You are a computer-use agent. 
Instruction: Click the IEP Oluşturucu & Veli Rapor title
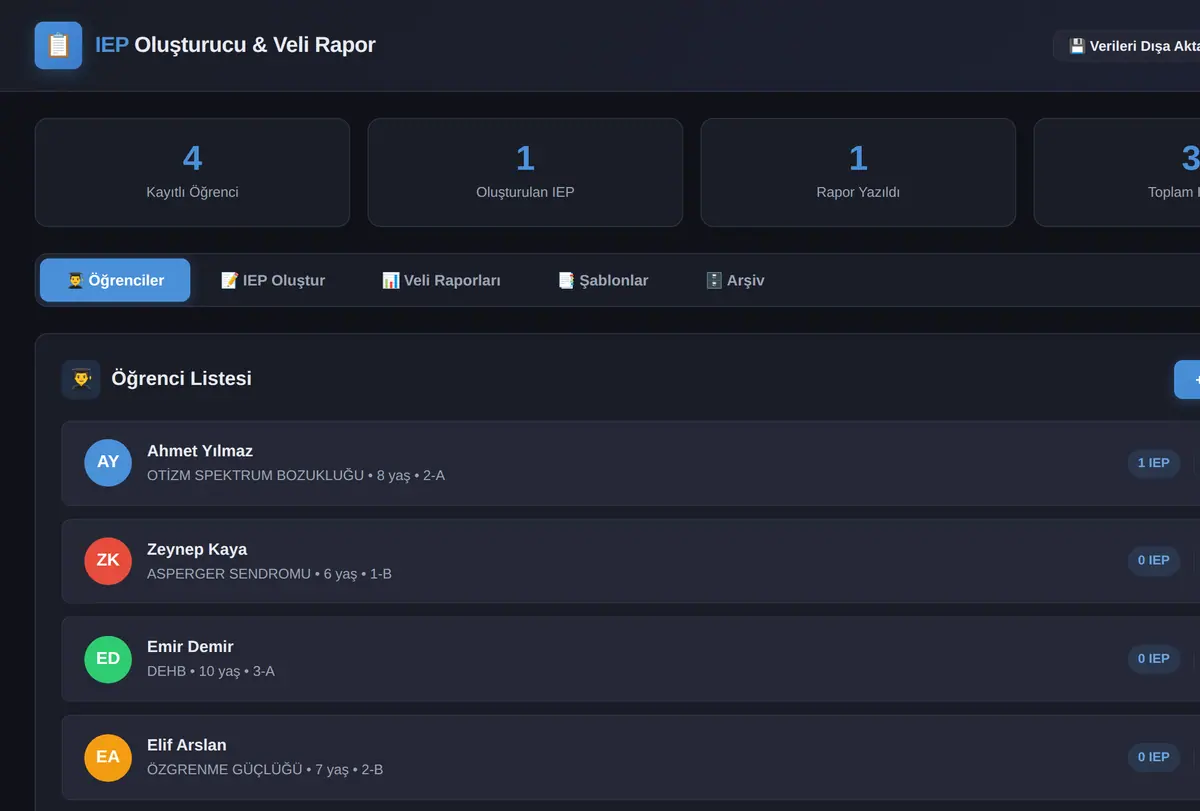pyautogui.click(x=235, y=45)
